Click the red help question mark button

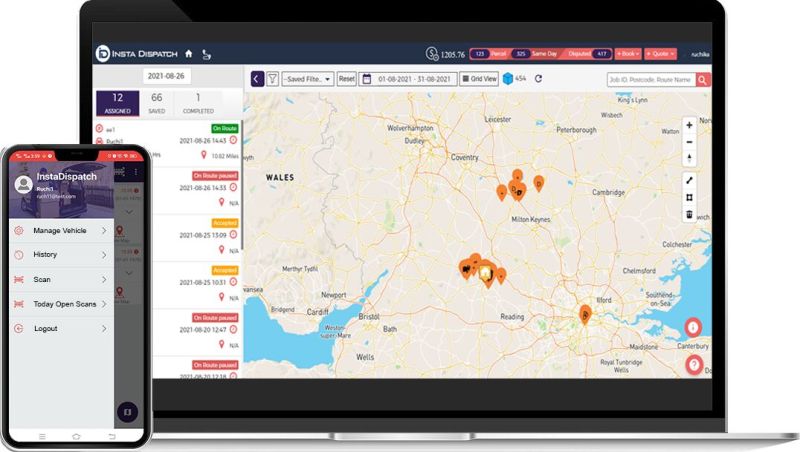[x=694, y=364]
